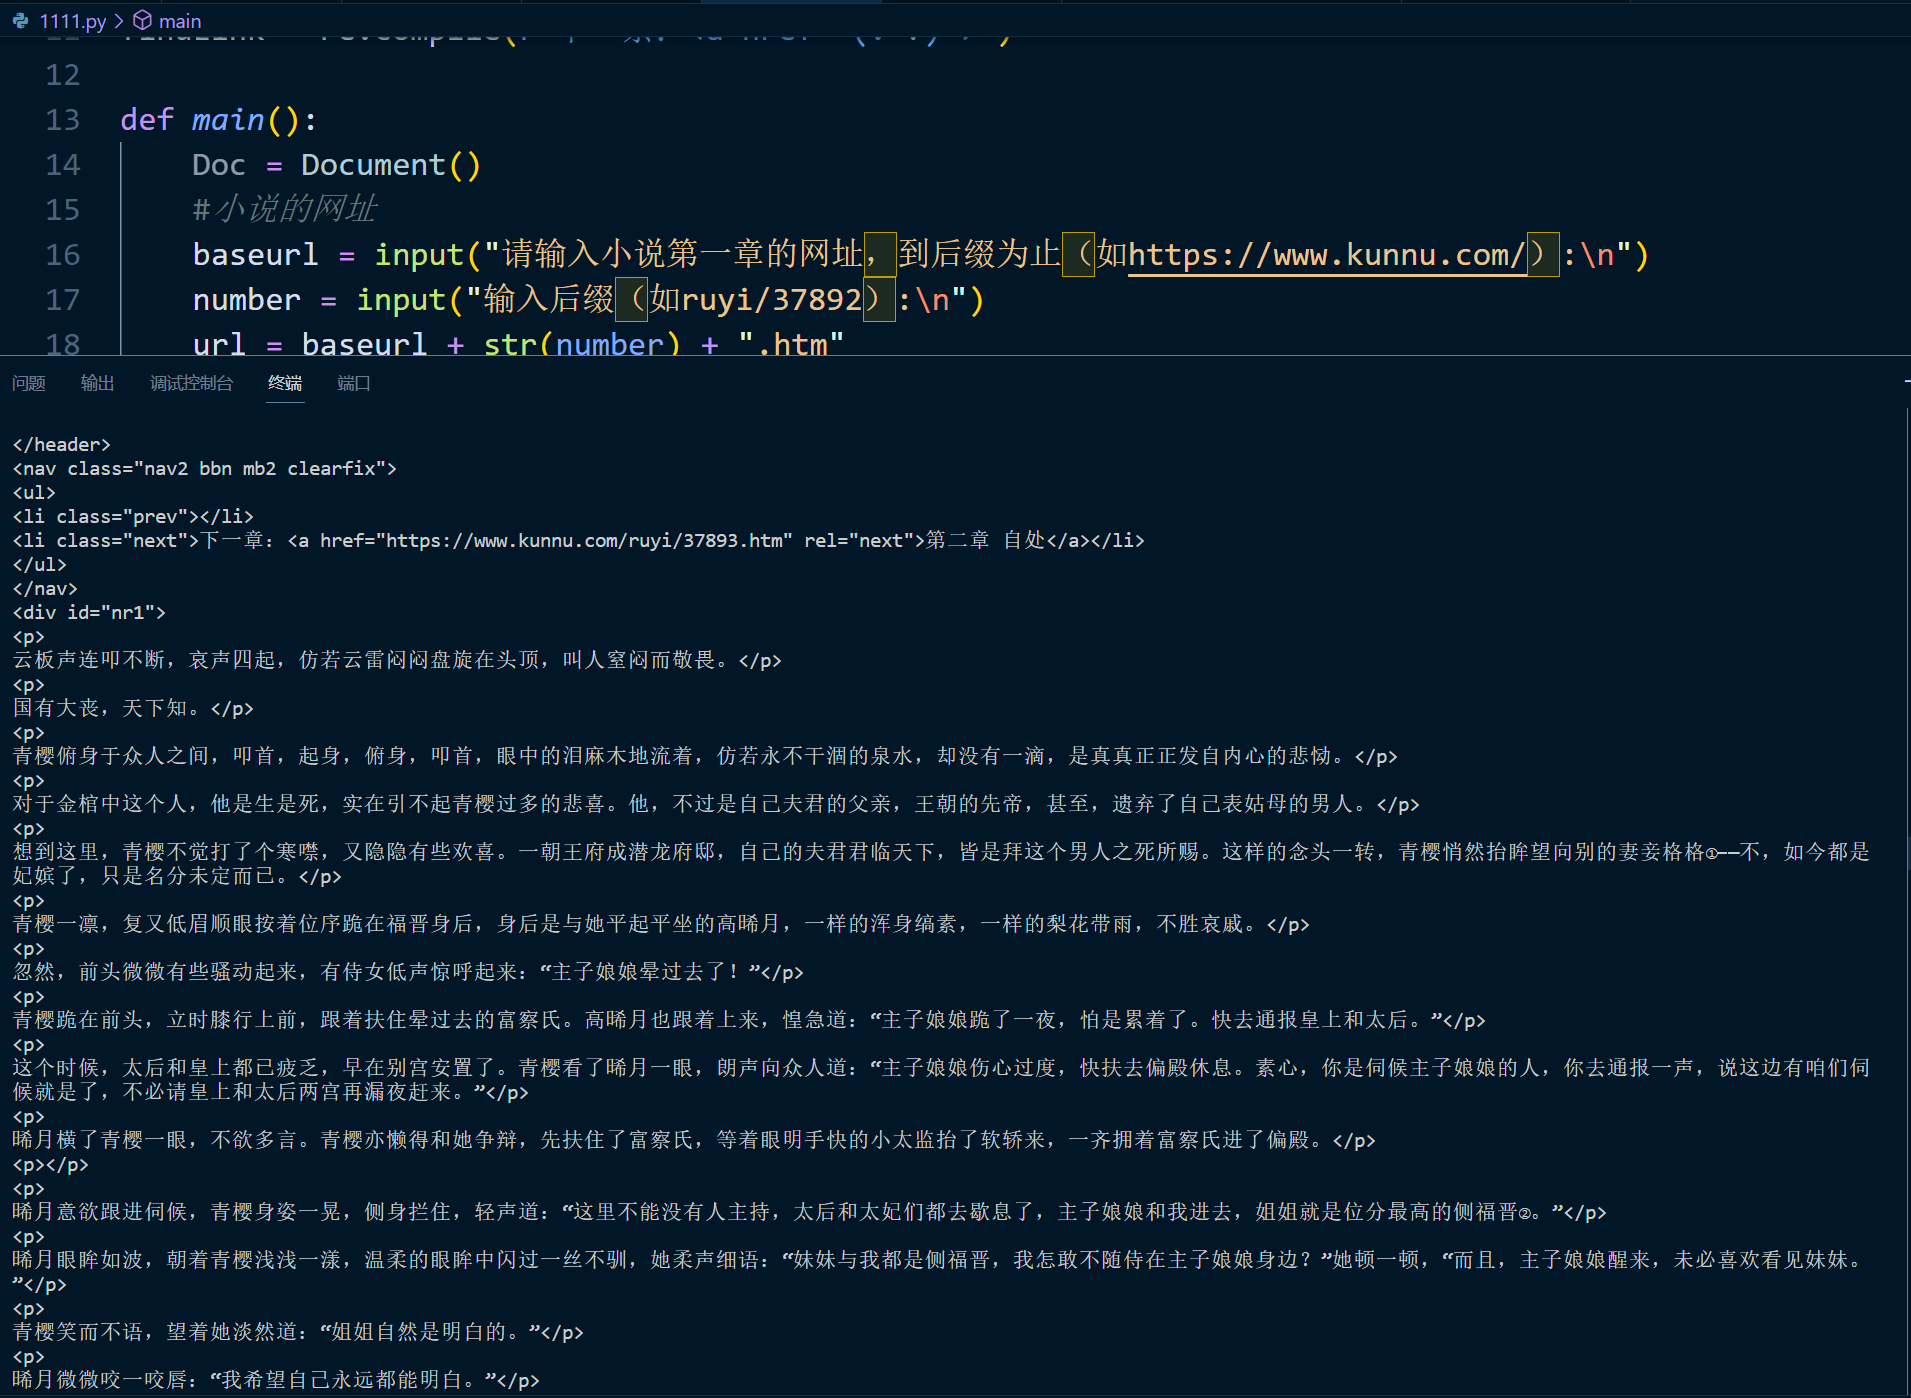Open https://www.kunnu.com/ link in code
Viewport: 1911px width, 1398px height.
point(1327,255)
